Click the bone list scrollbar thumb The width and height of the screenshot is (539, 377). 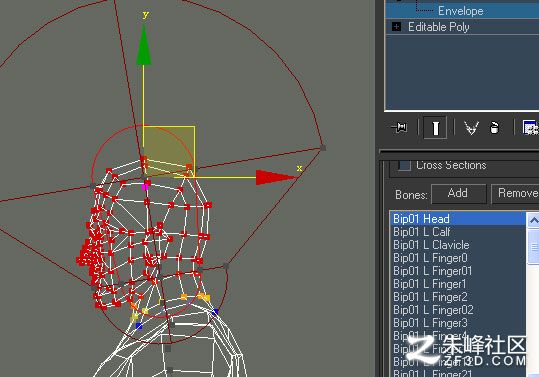534,246
